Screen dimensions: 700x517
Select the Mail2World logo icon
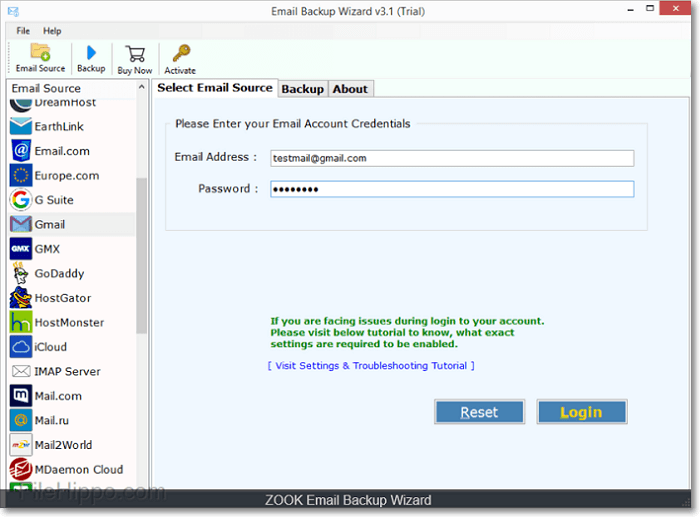point(21,445)
